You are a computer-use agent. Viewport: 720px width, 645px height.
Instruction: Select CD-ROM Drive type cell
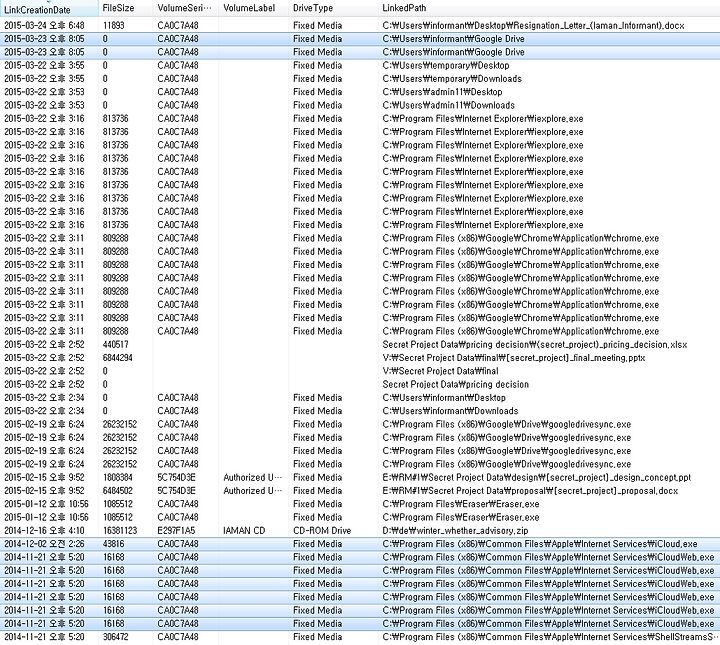(x=322, y=531)
